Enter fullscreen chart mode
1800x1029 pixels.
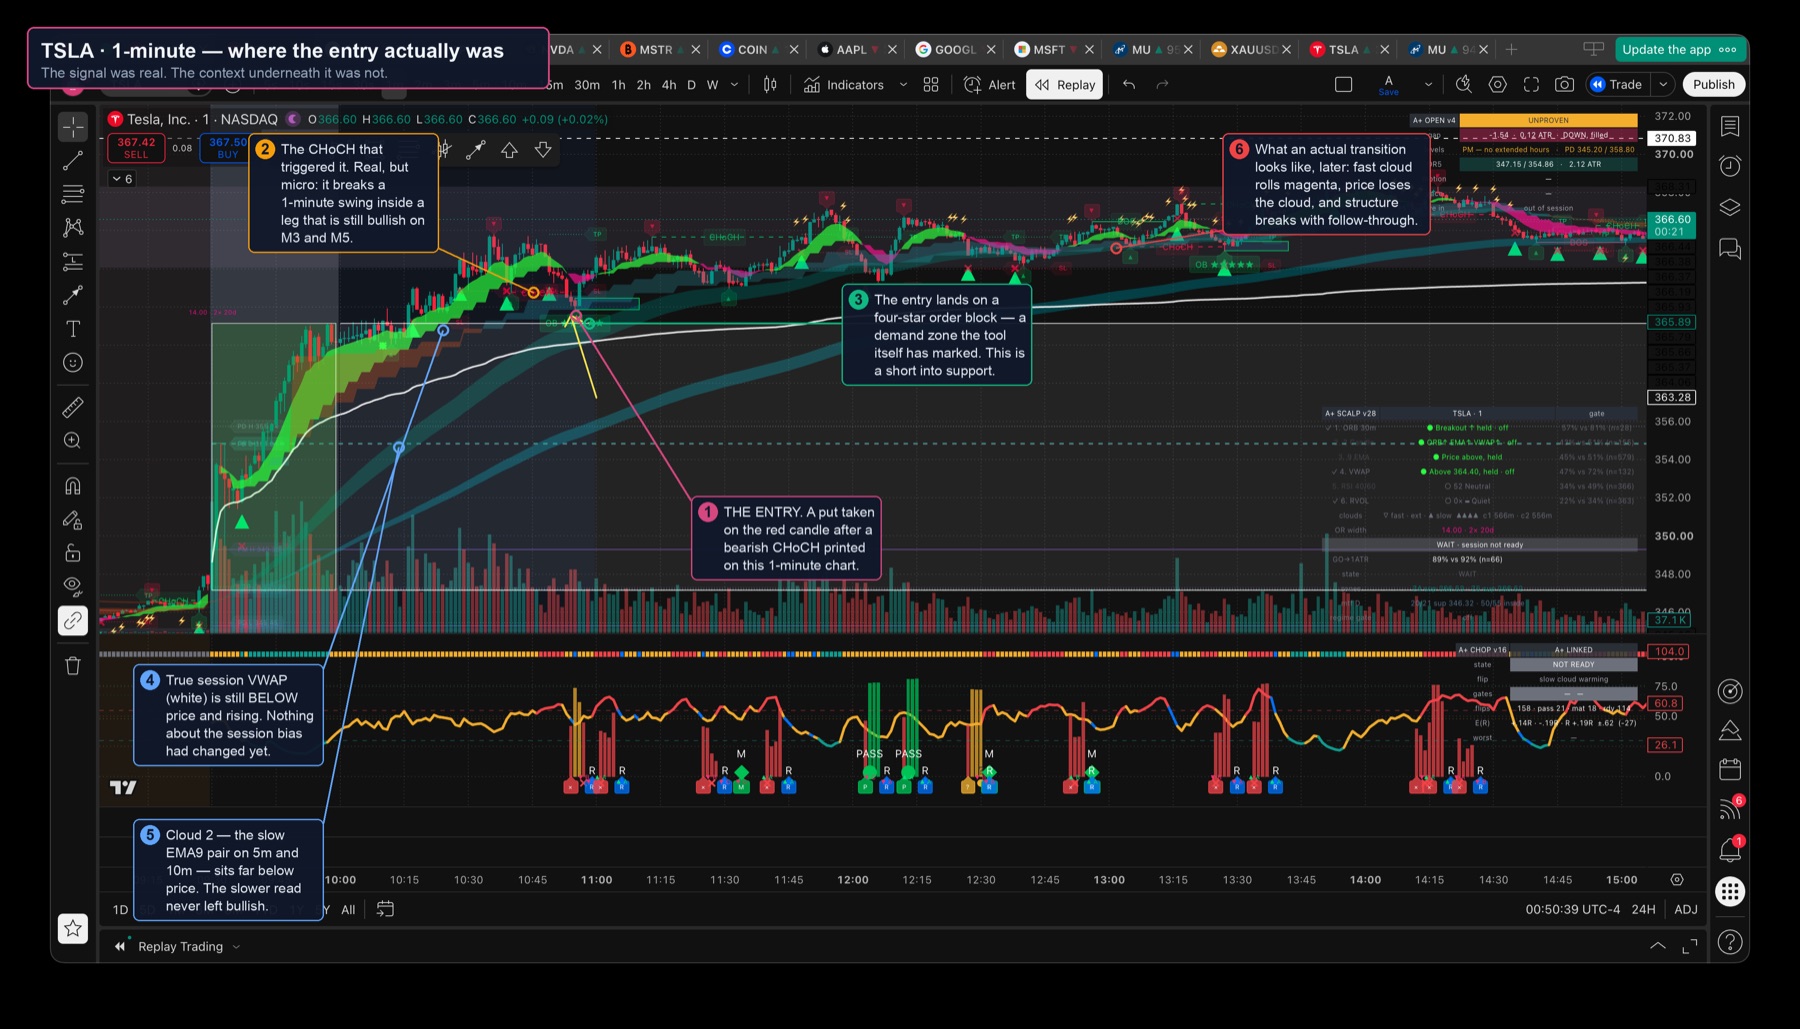1531,85
